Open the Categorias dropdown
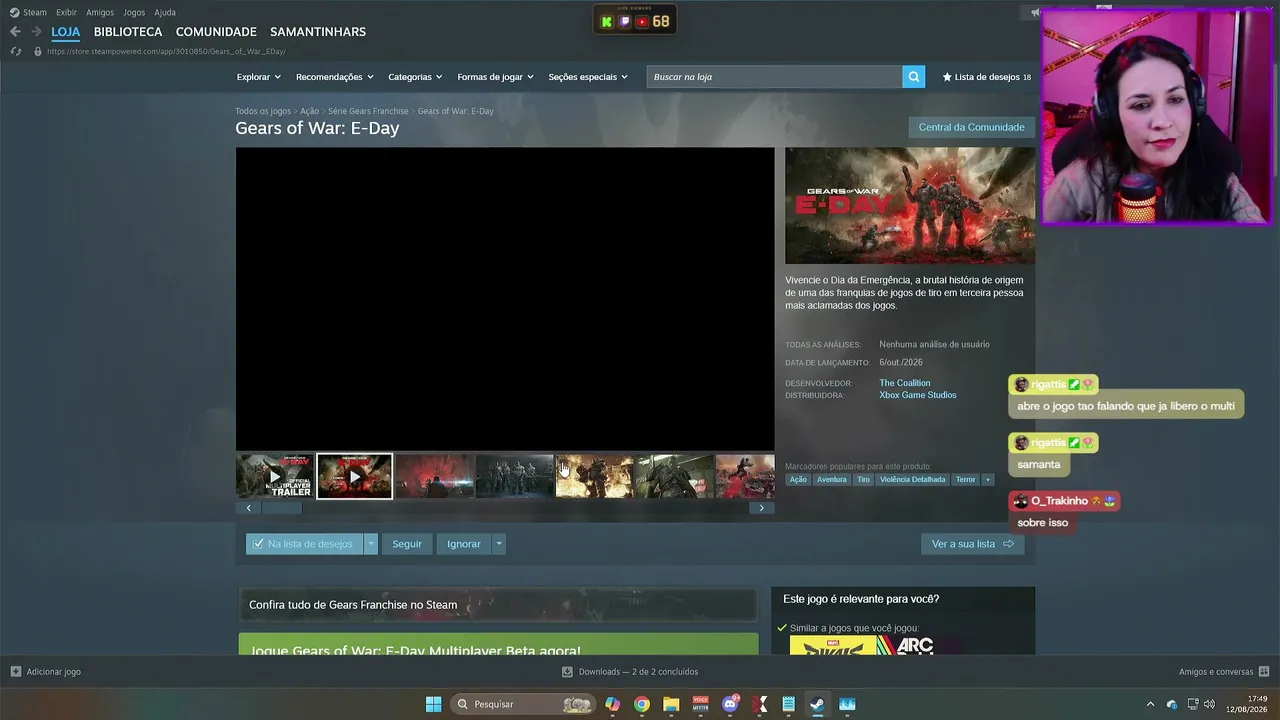 pyautogui.click(x=415, y=77)
